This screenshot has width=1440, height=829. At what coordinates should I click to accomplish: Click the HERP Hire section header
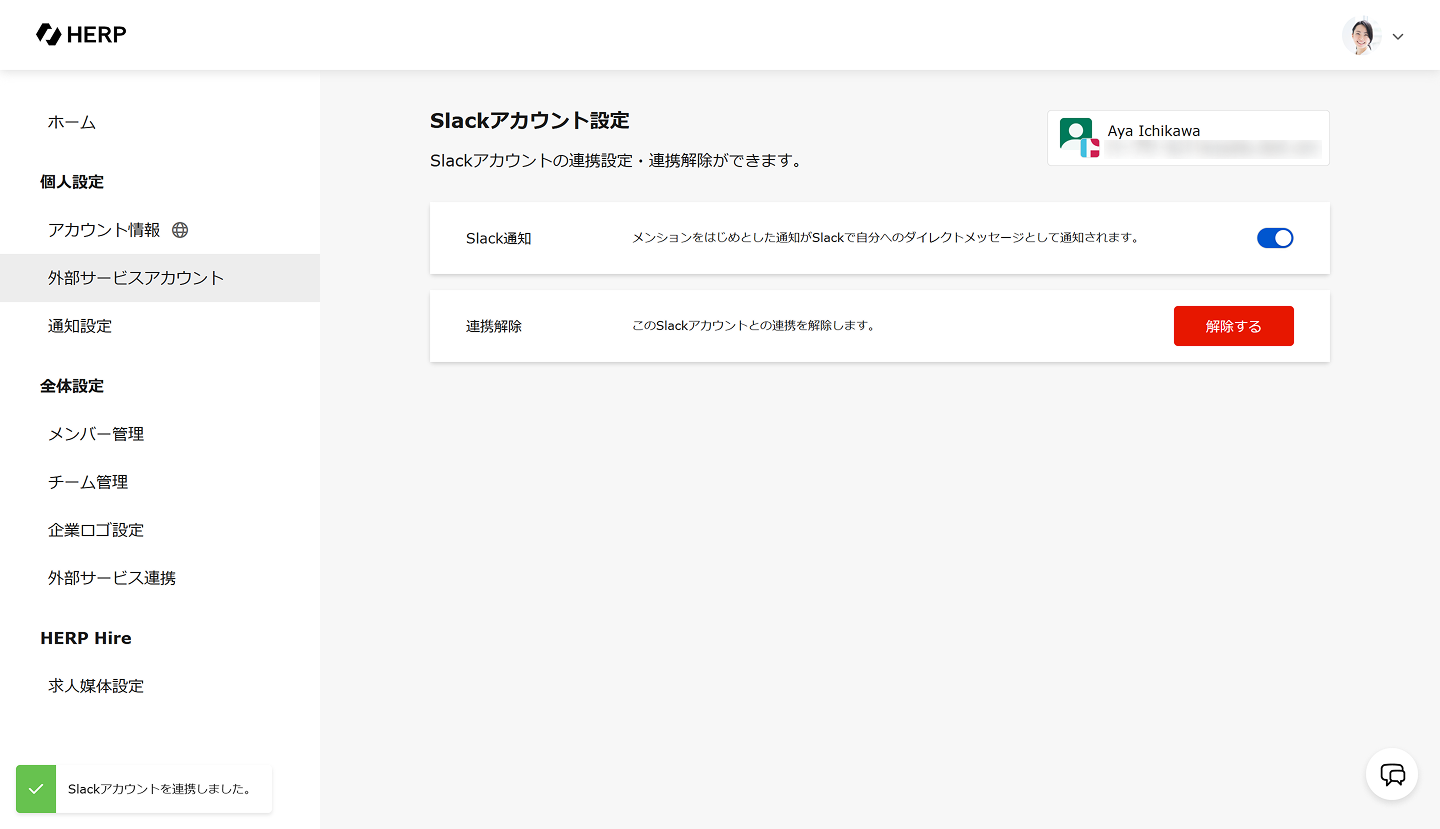pos(86,638)
